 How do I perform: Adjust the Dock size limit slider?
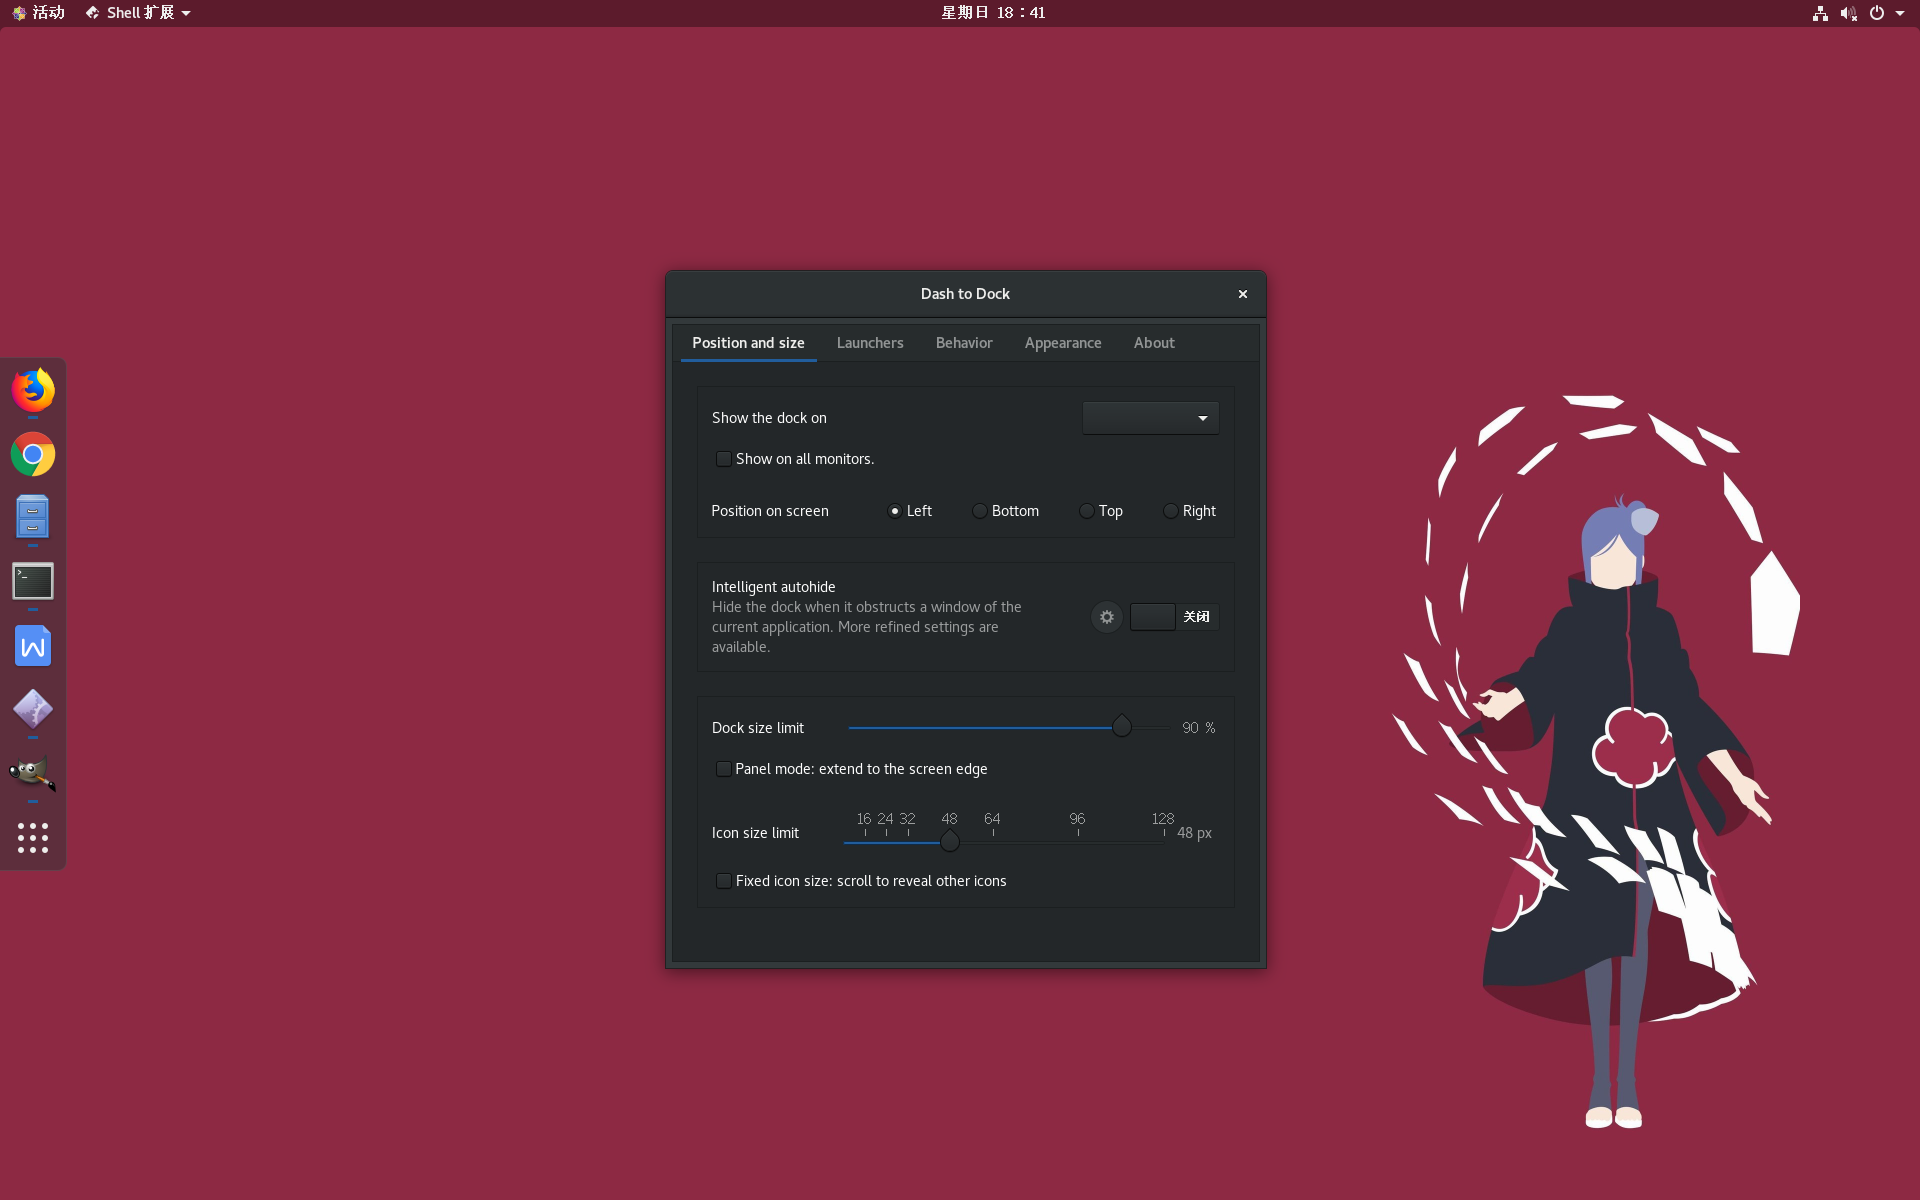[x=1121, y=727]
